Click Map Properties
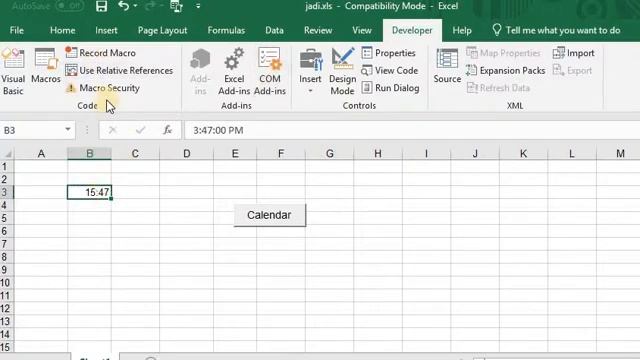 point(503,53)
